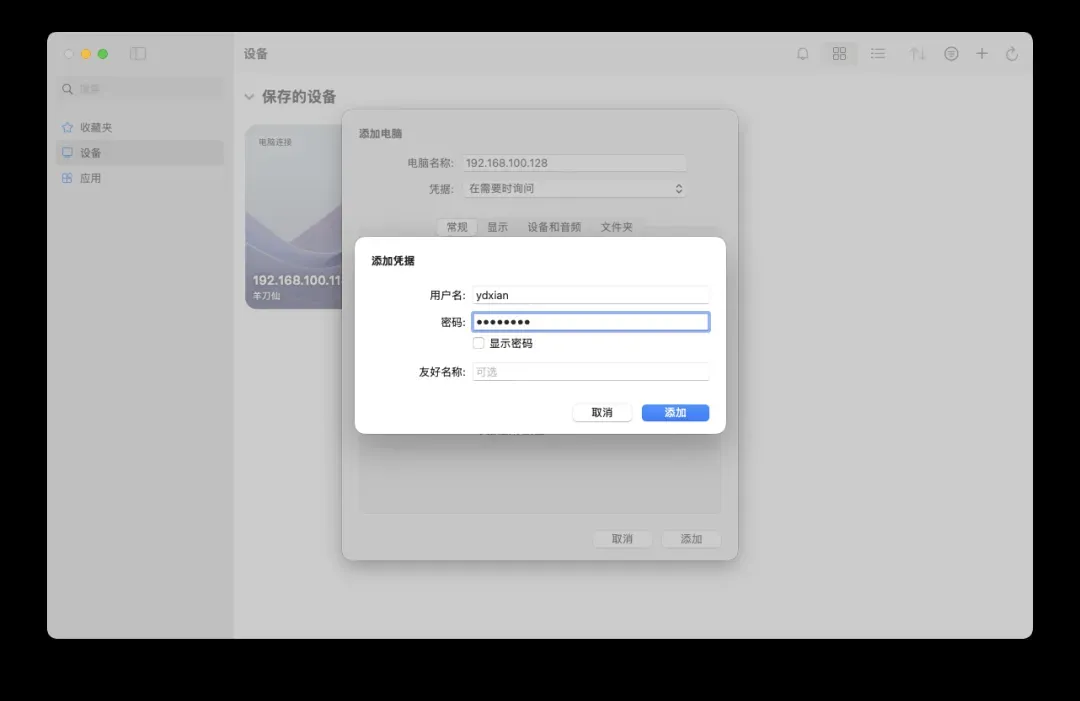The image size is (1080, 701).
Task: Switch to the 设备和音频 tab
Action: coord(554,227)
